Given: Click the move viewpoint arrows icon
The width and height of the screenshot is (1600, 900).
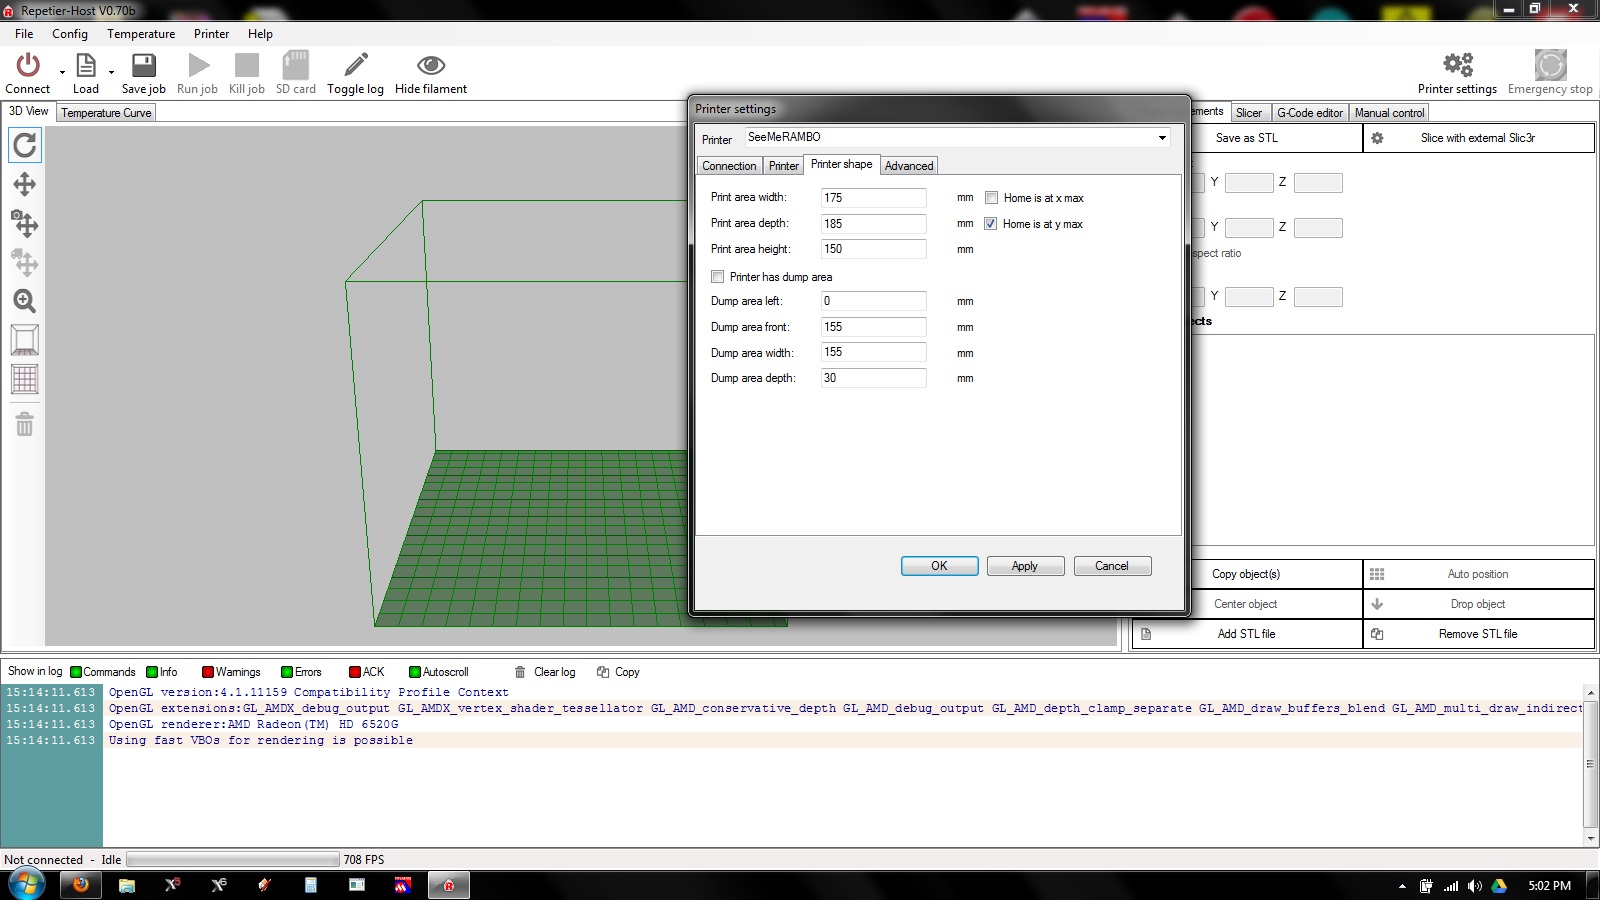Looking at the screenshot, I should [x=25, y=184].
